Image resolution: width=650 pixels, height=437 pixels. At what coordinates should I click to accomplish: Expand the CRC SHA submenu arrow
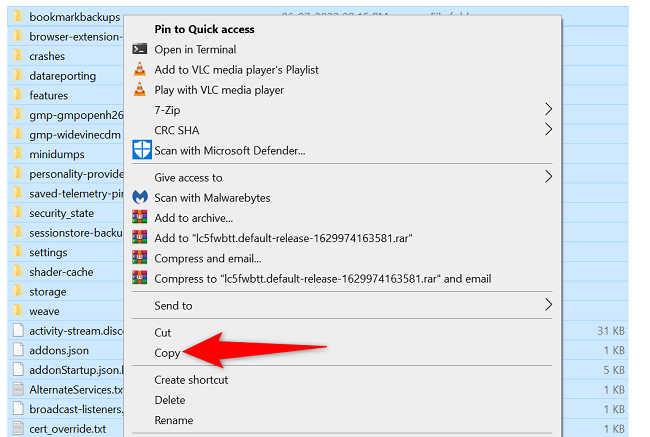pos(548,129)
